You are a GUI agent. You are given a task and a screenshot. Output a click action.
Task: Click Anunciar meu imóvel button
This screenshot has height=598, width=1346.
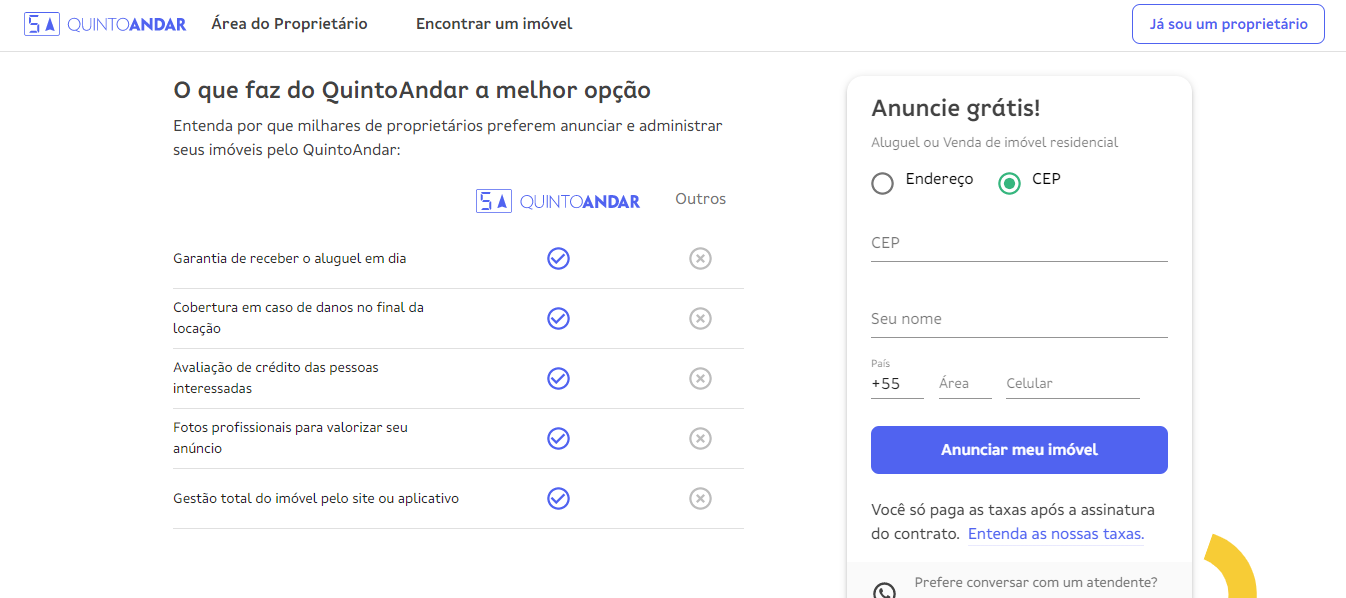point(1019,450)
